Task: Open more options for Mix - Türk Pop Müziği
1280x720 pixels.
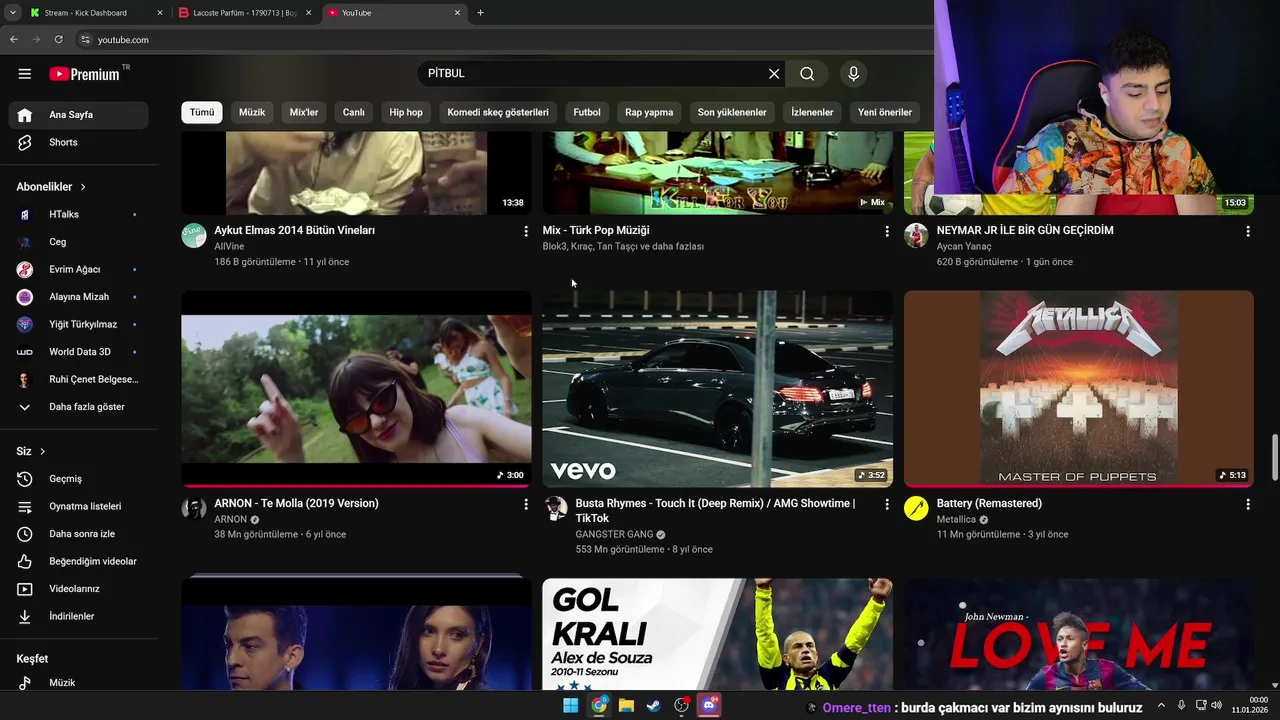Action: 887,231
